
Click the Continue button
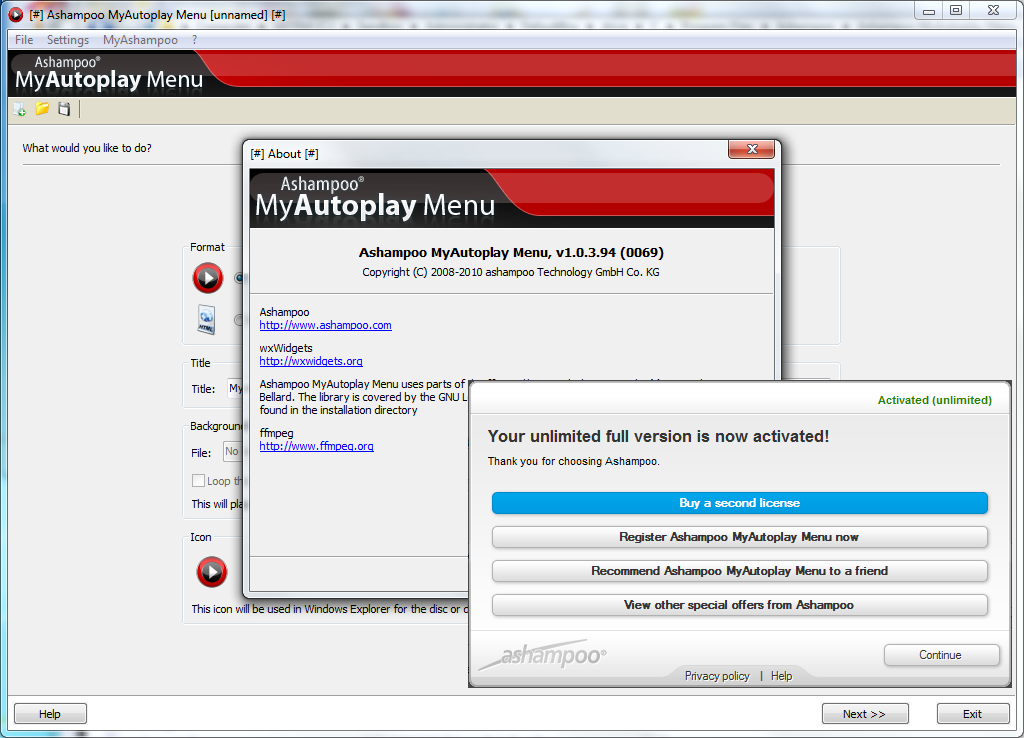click(941, 655)
